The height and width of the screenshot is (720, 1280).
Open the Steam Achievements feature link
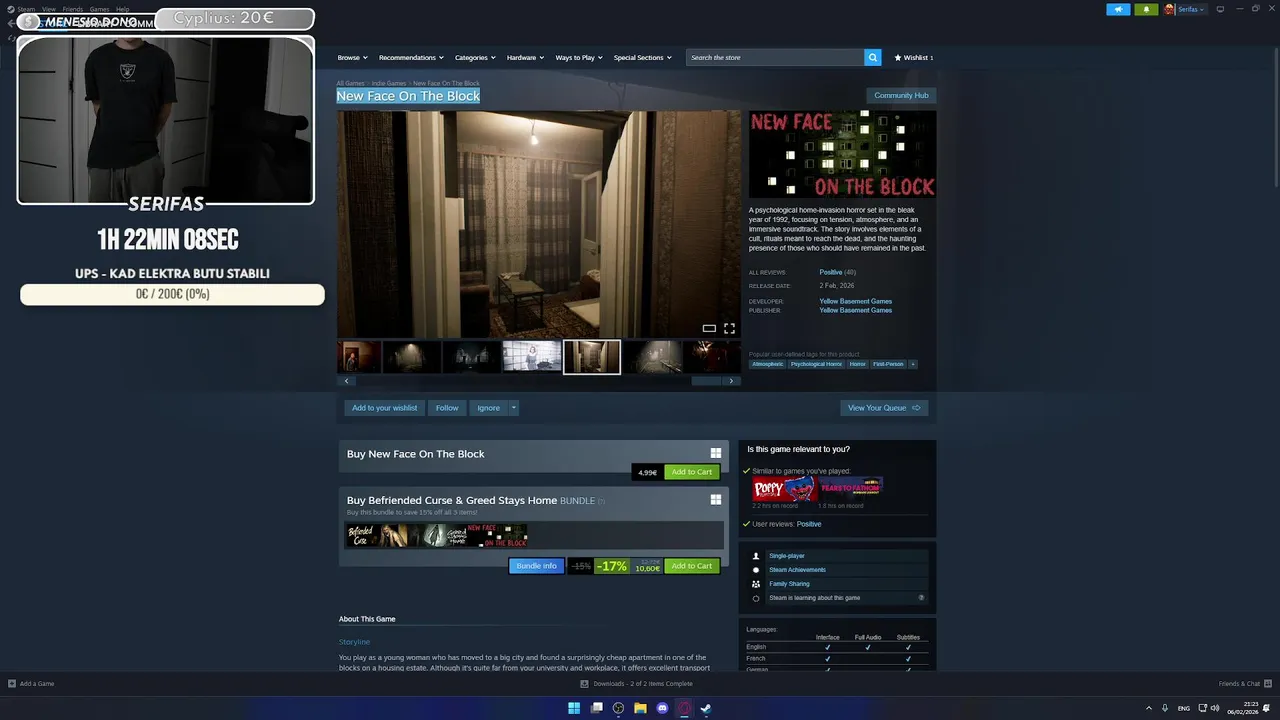pos(797,570)
